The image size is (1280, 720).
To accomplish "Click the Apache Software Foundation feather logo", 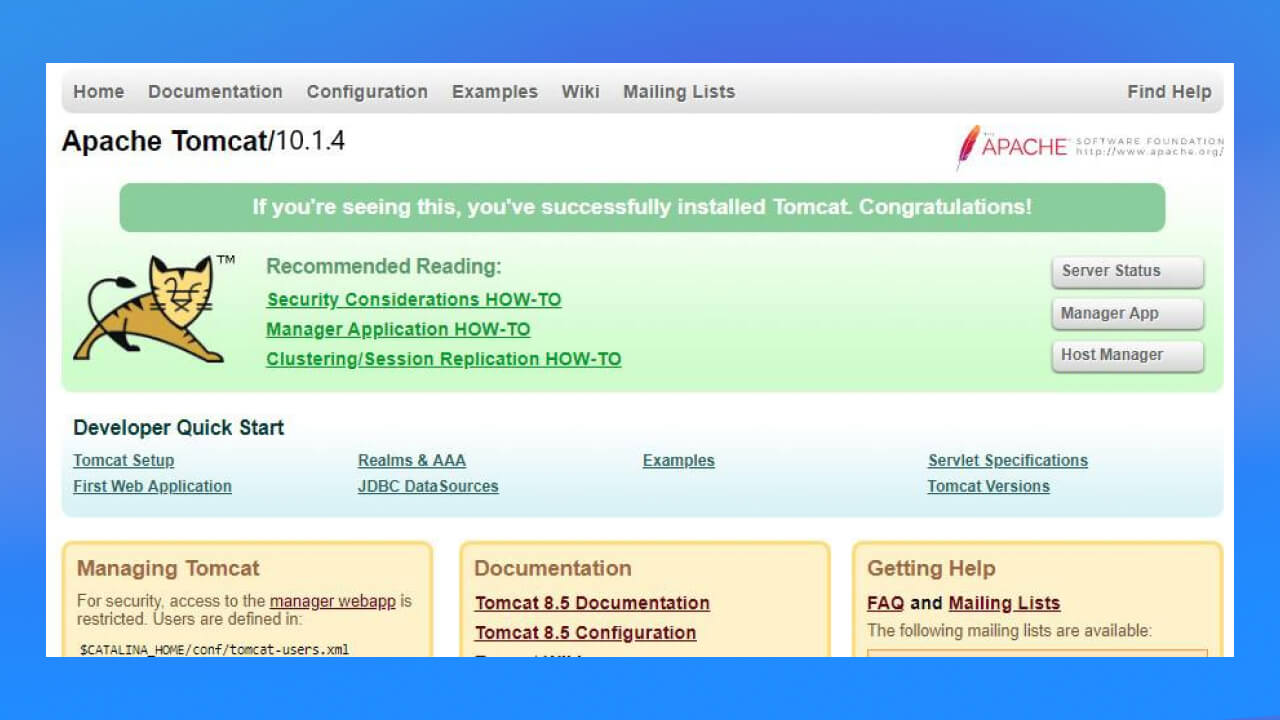I will pyautogui.click(x=1089, y=146).
